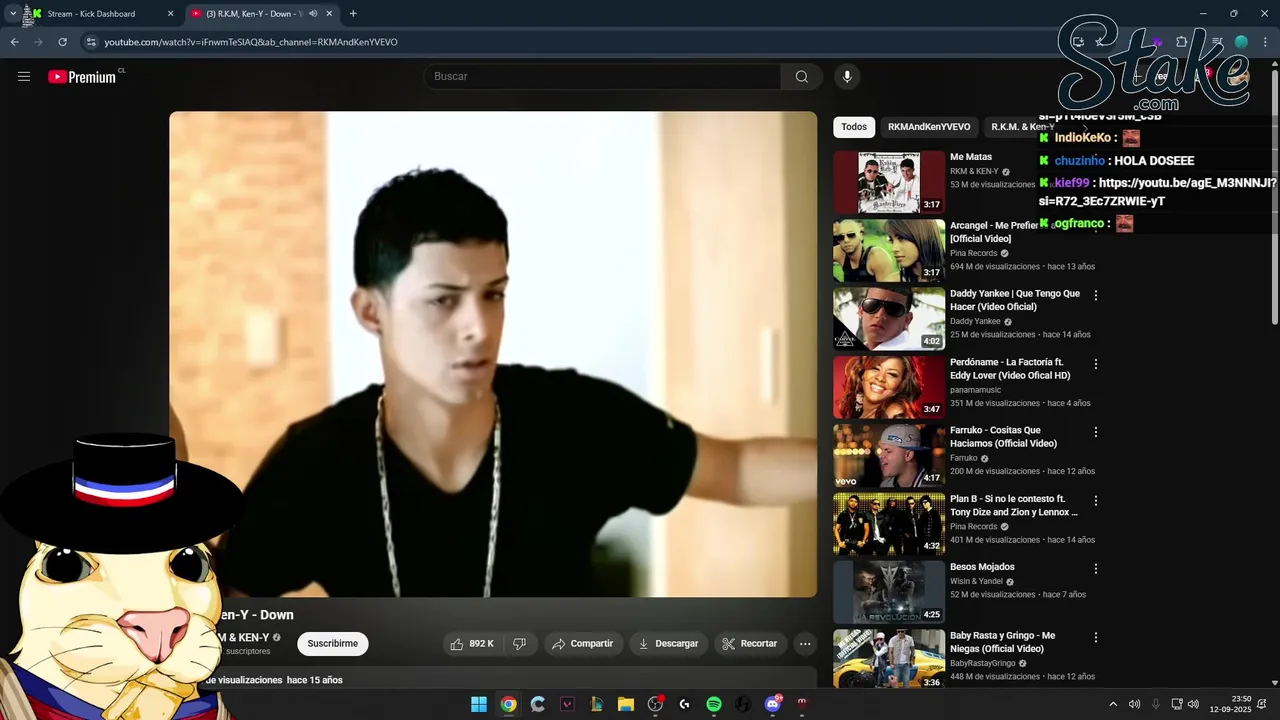
Task: Click the Chrome icon in the taskbar
Action: pos(508,704)
